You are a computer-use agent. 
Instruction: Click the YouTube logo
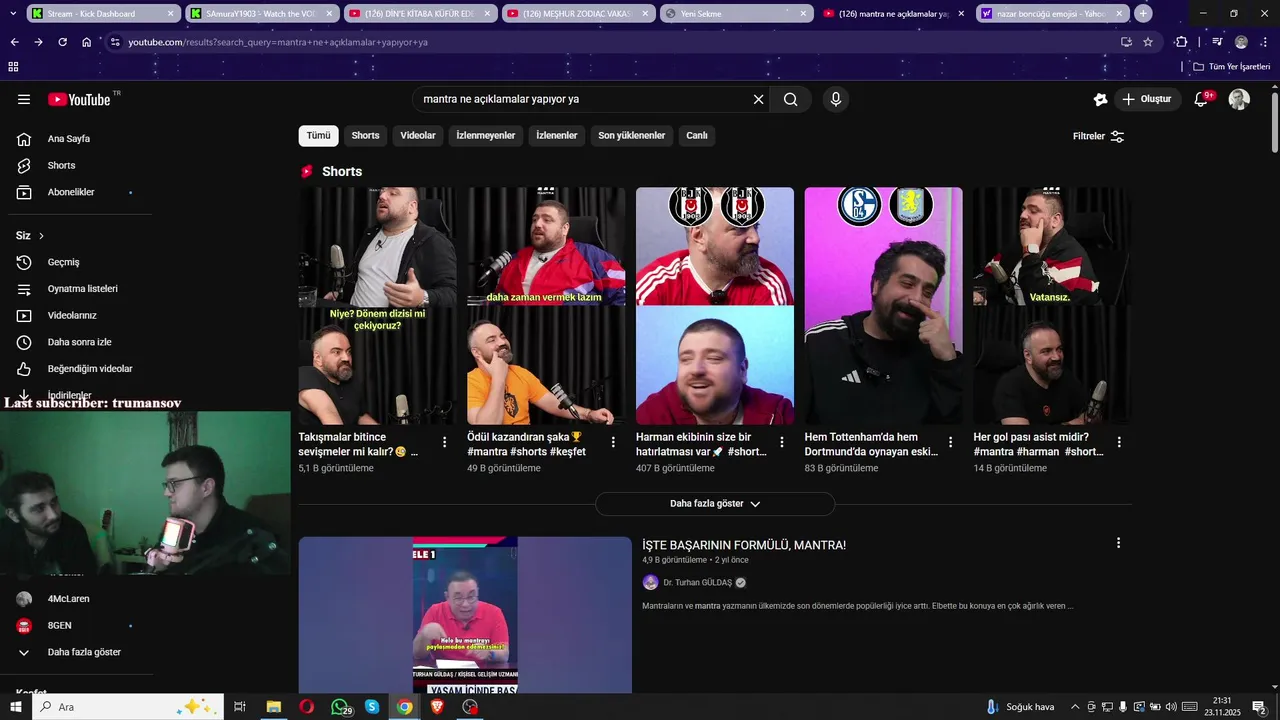coord(79,99)
